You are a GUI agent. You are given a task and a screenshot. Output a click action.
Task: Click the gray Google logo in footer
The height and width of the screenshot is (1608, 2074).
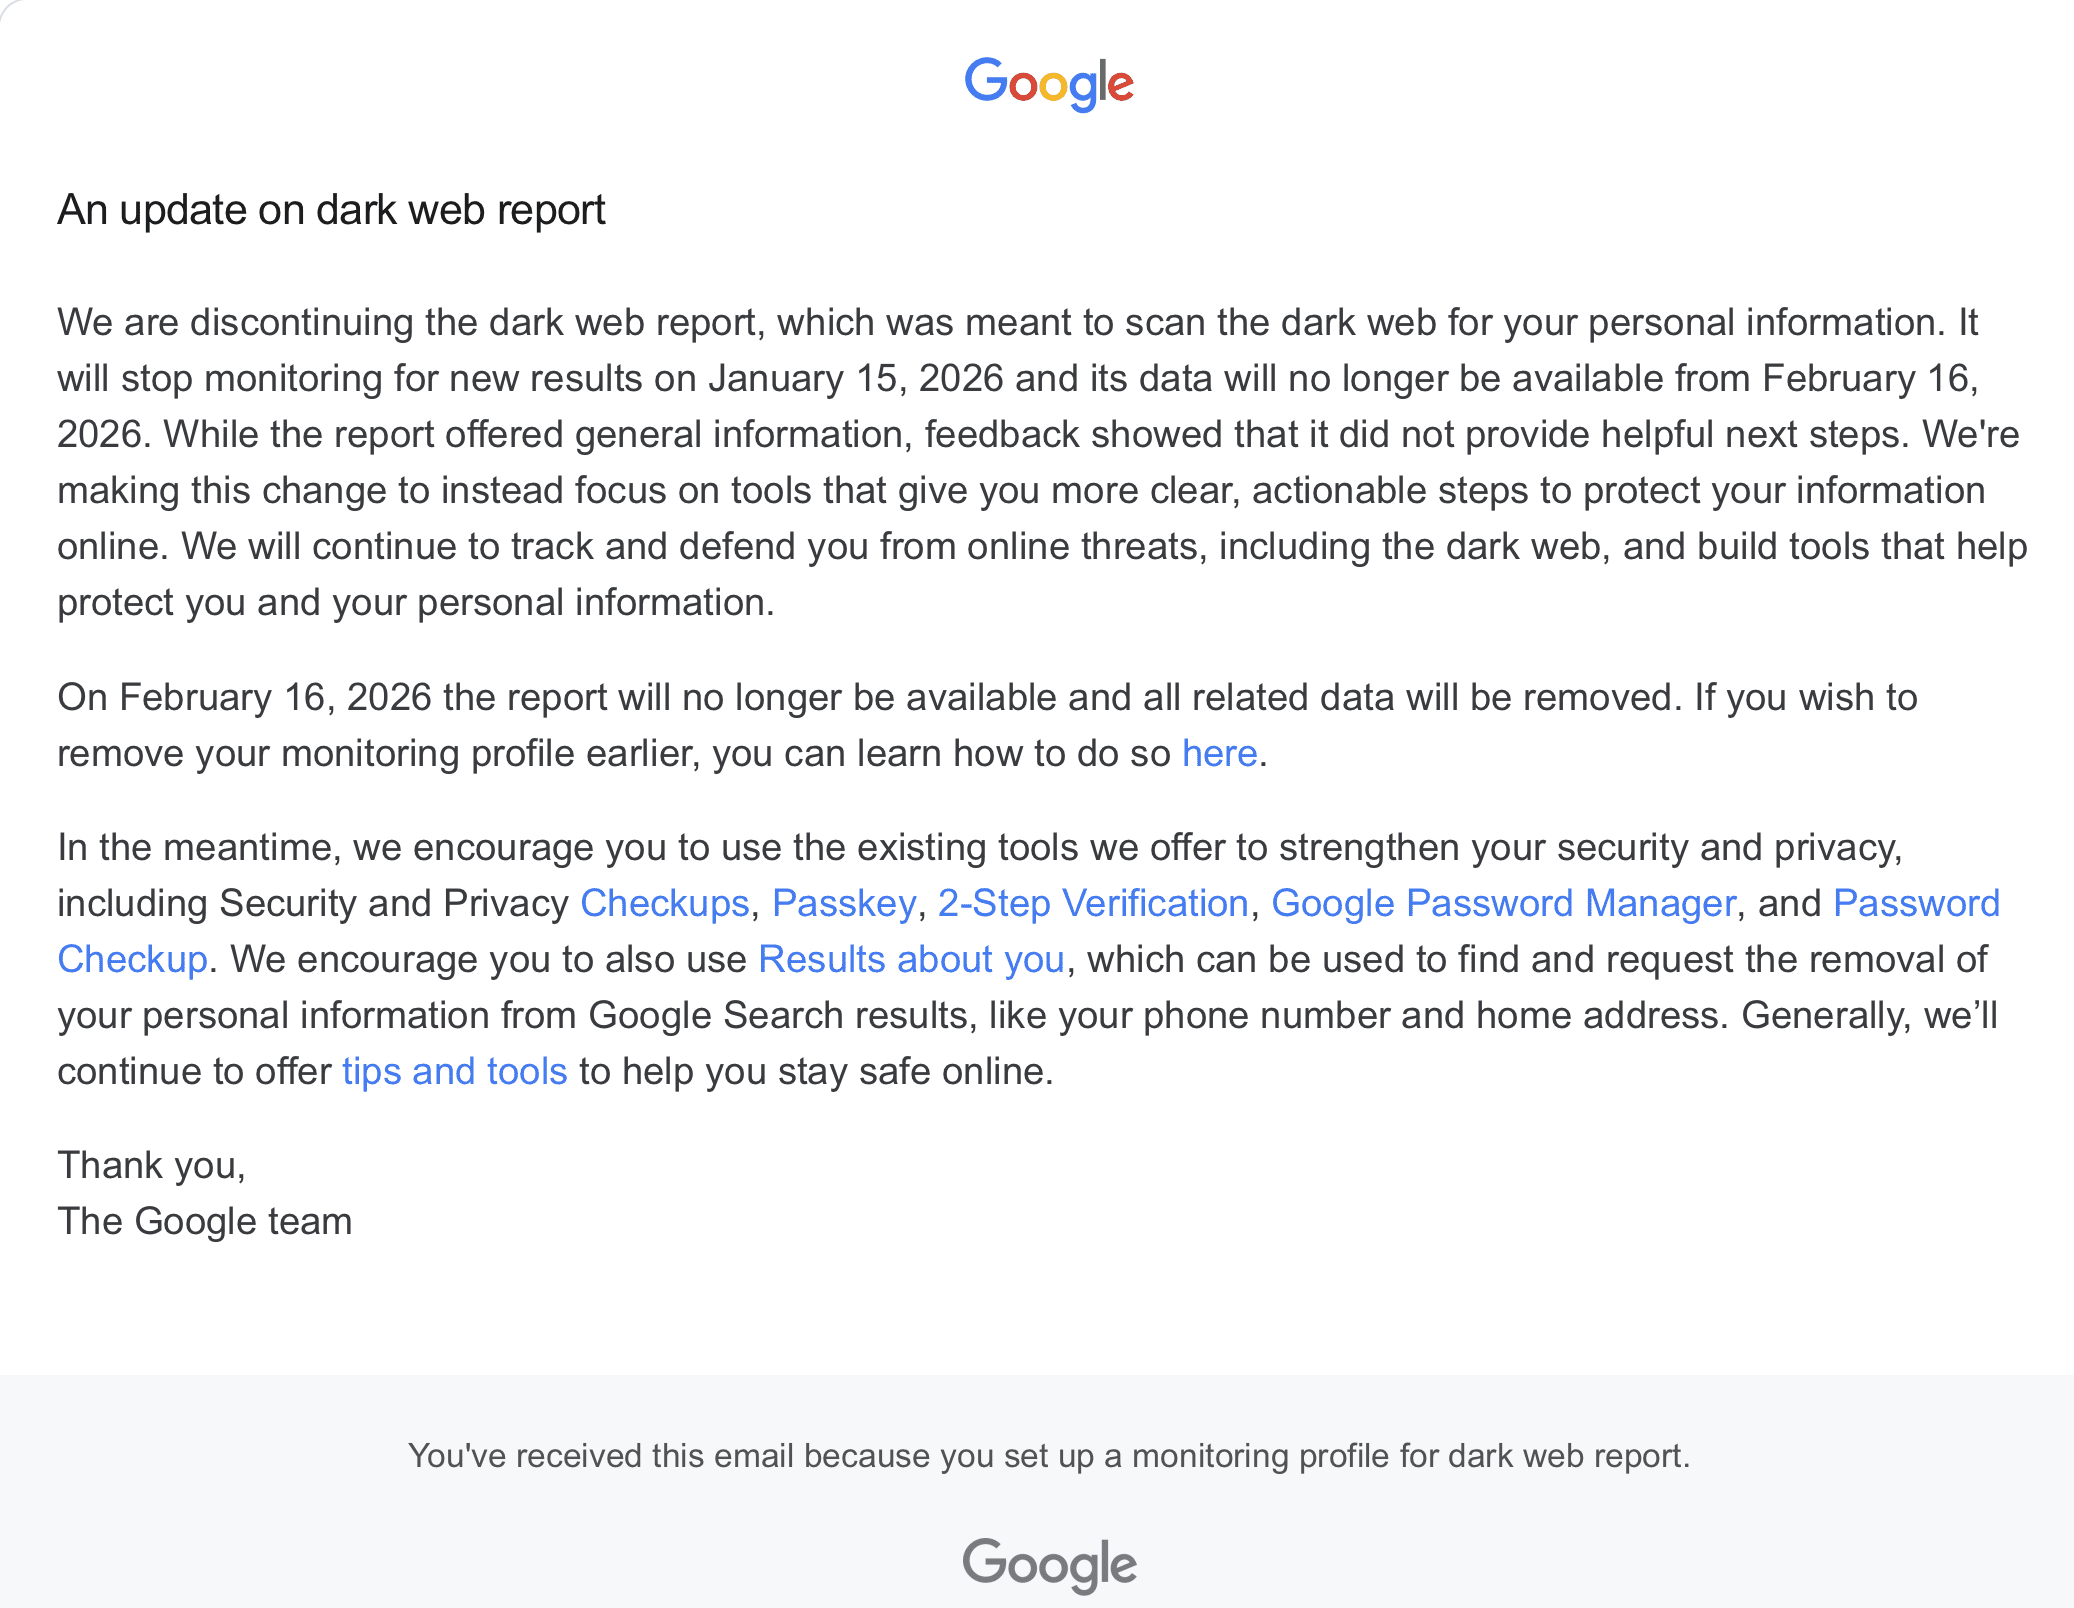pos(1049,1564)
